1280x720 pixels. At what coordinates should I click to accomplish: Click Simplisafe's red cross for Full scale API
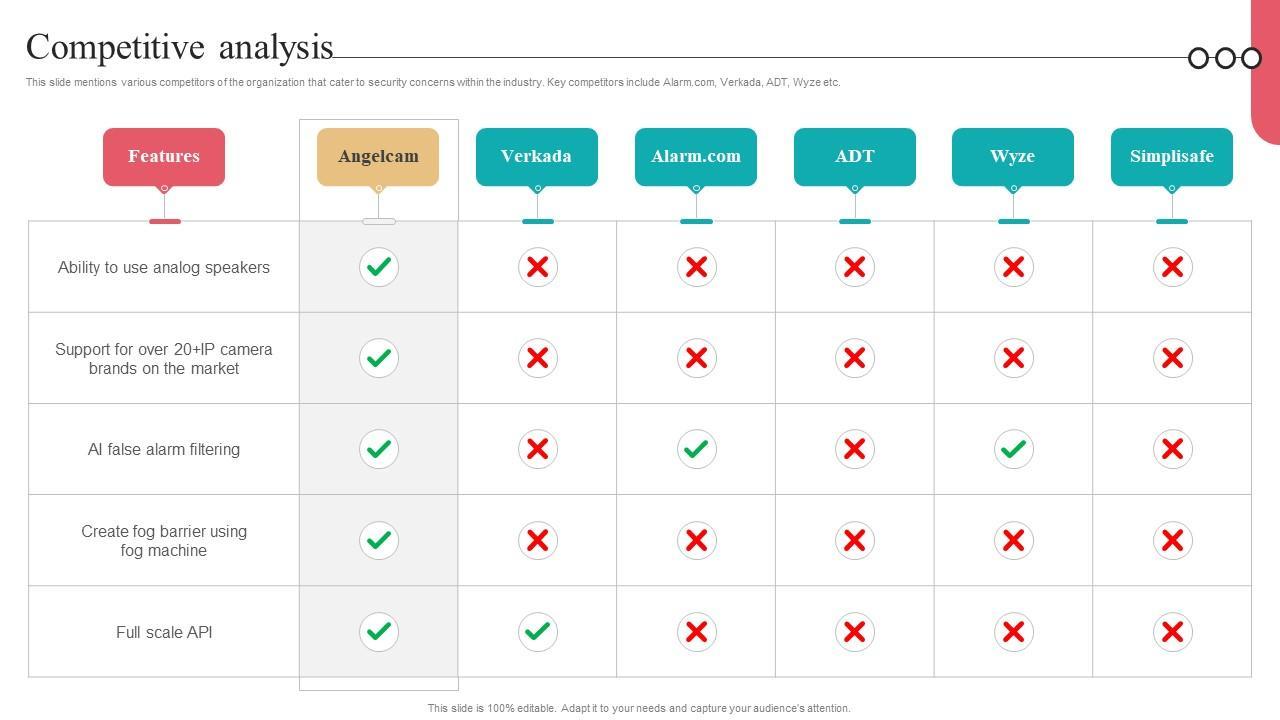tap(1172, 632)
